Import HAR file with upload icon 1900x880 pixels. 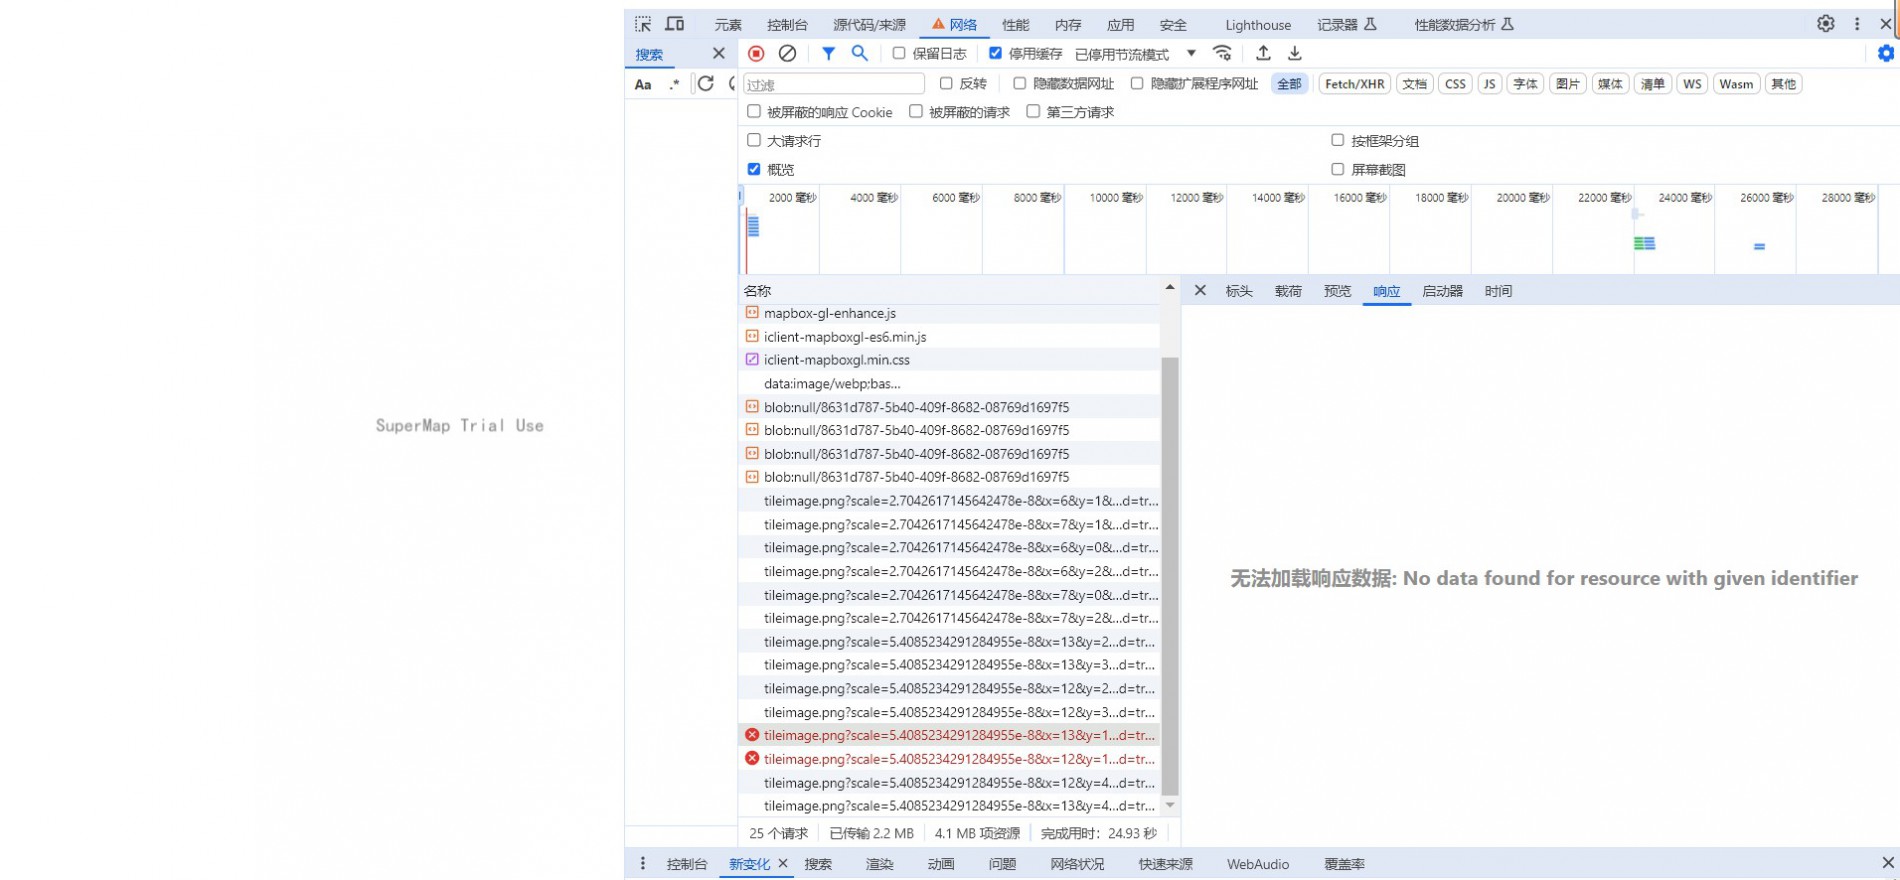[1263, 54]
